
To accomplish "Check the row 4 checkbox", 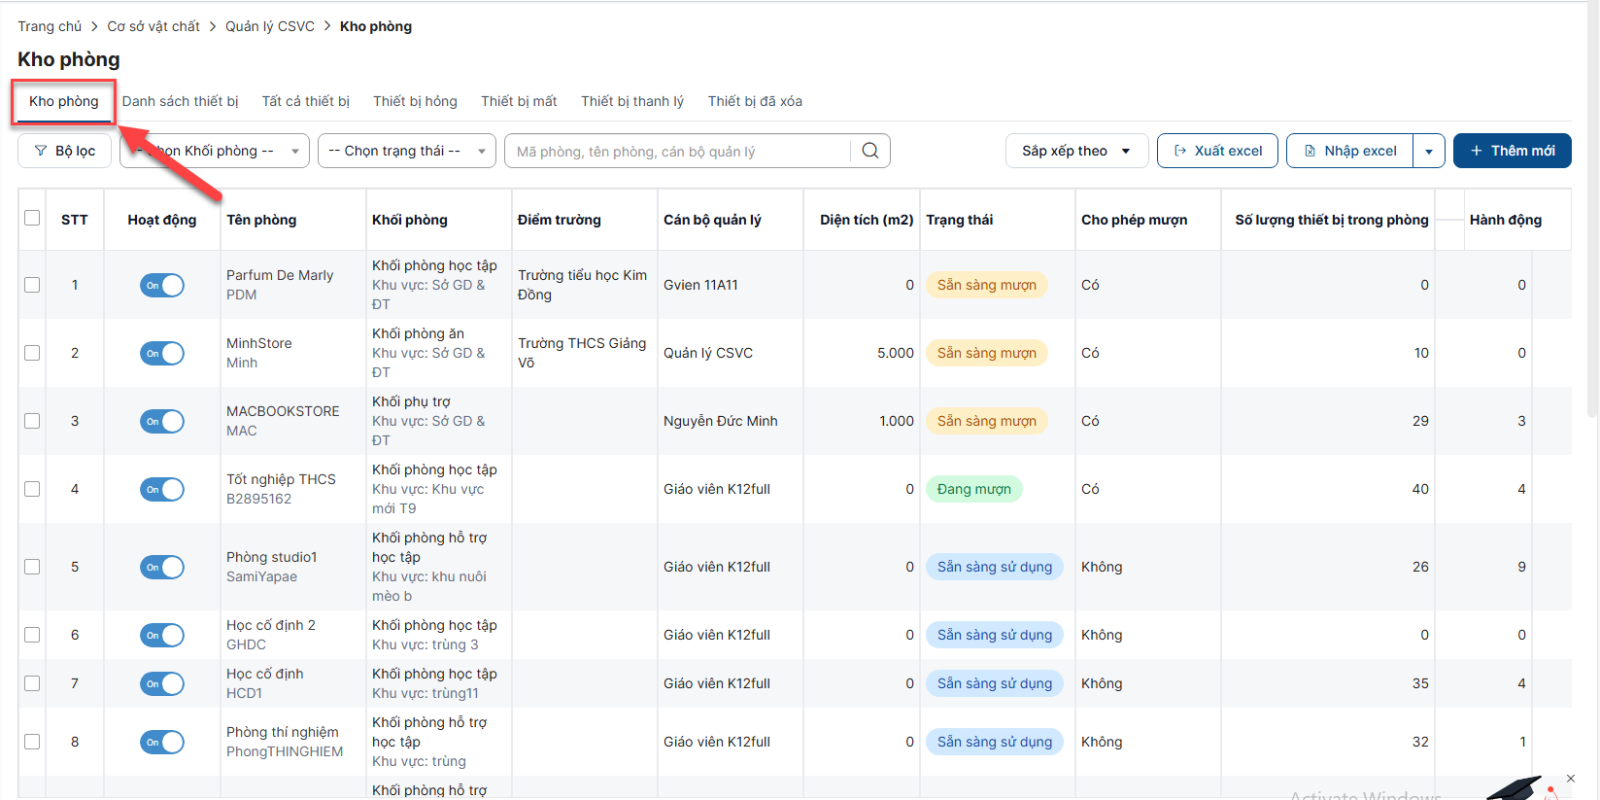I will tap(32, 489).
